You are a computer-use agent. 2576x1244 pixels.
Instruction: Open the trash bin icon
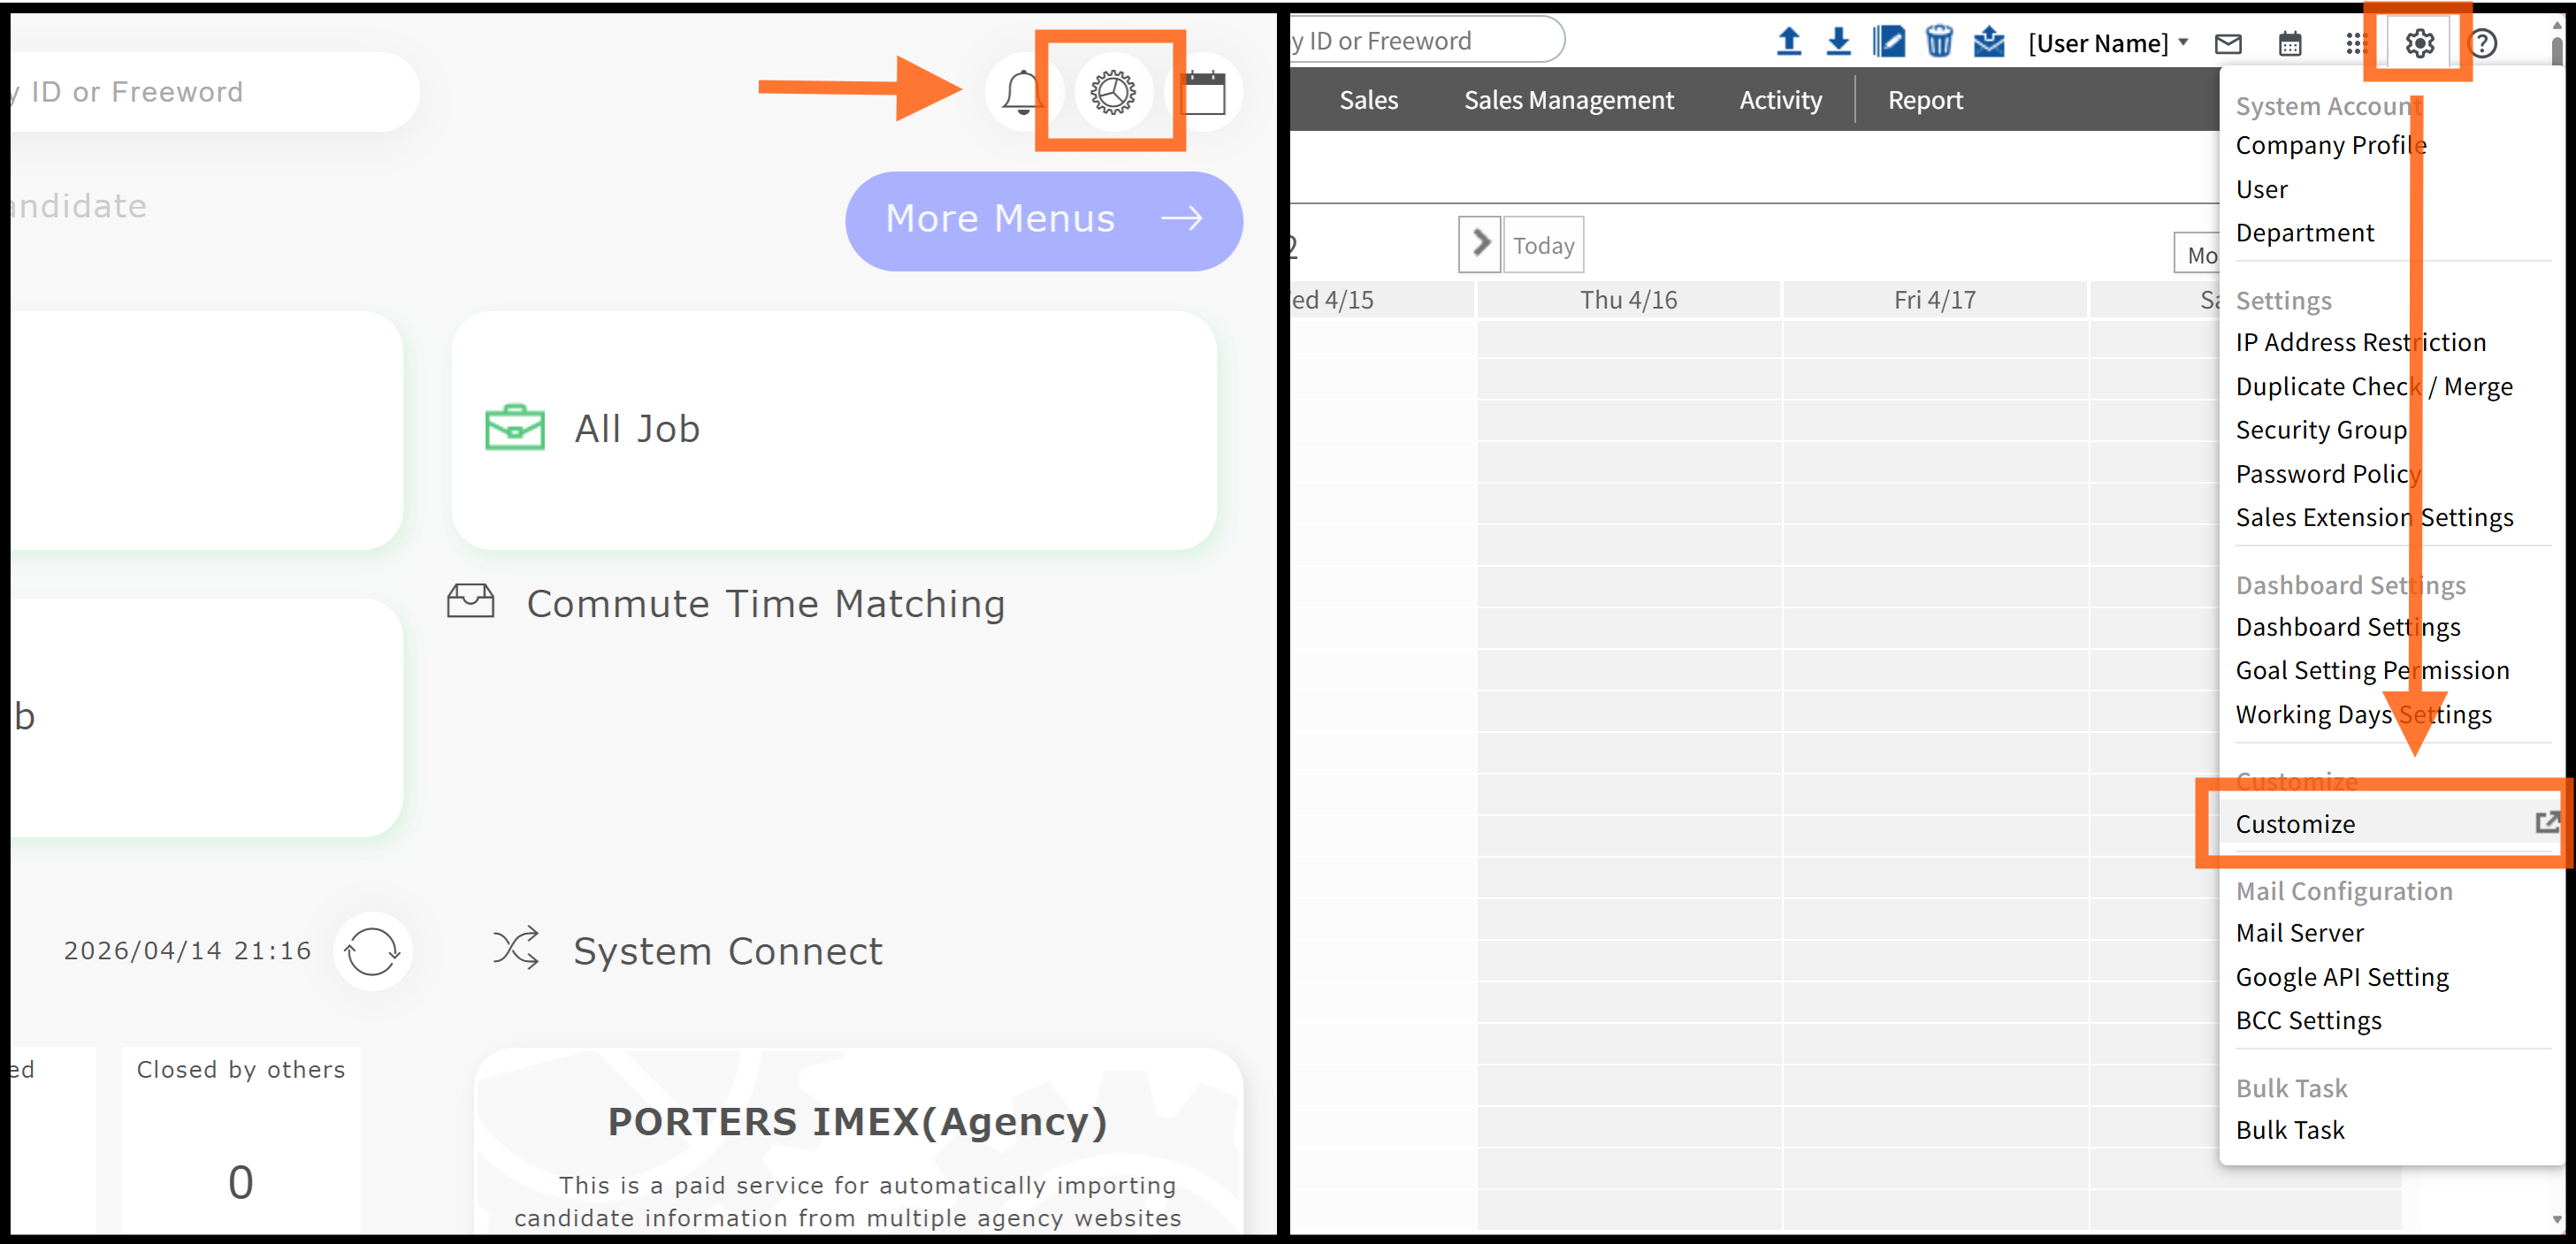point(1938,42)
